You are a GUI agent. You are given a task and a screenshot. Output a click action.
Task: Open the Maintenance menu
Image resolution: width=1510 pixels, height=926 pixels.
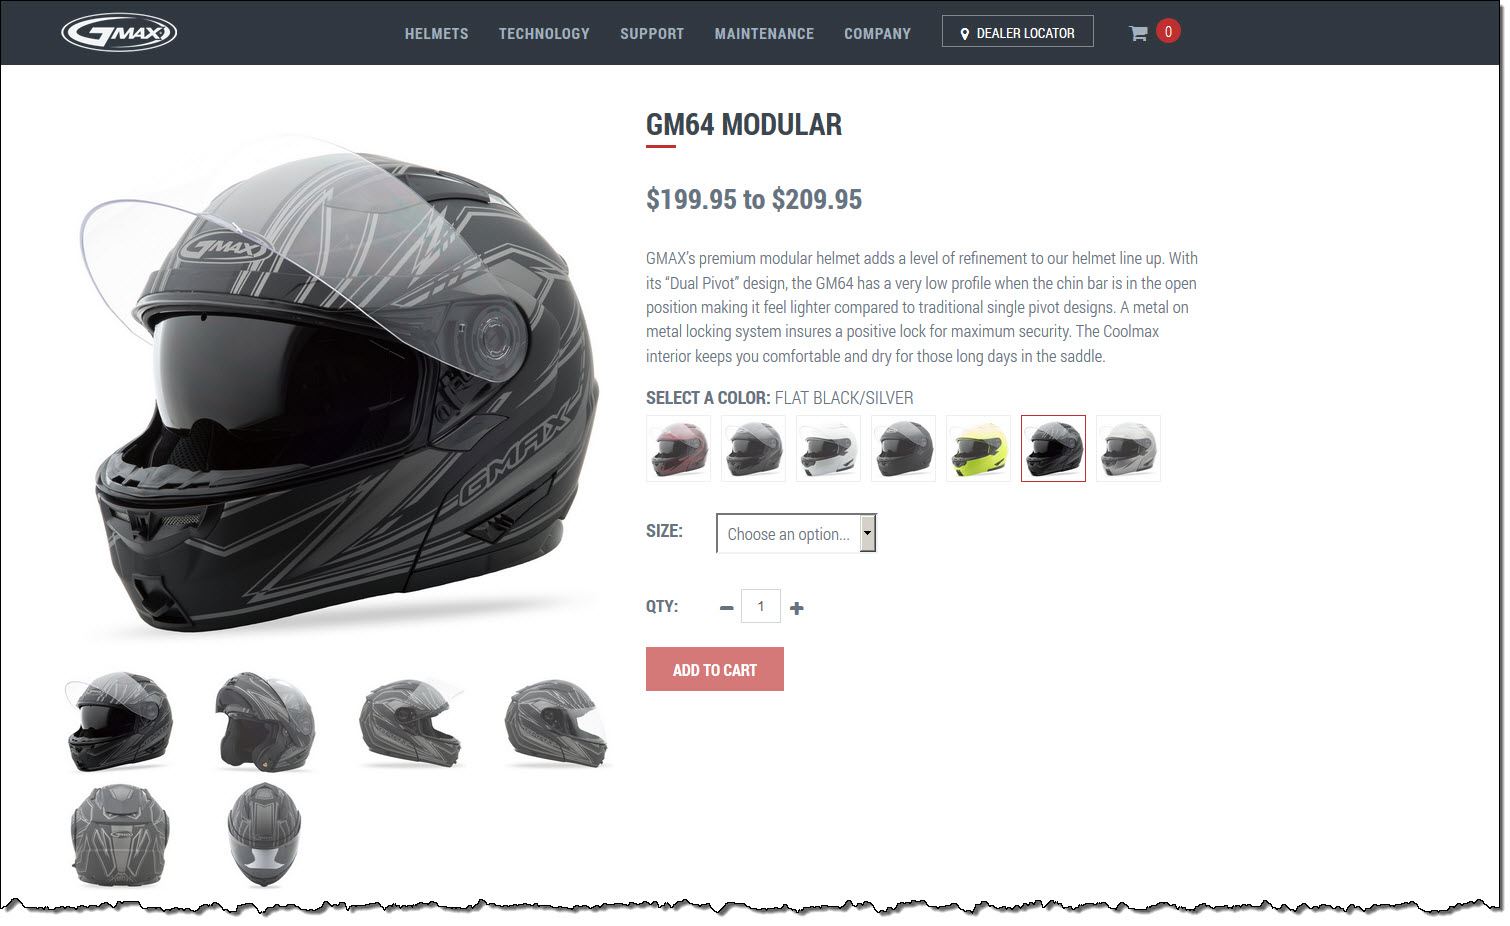point(764,34)
